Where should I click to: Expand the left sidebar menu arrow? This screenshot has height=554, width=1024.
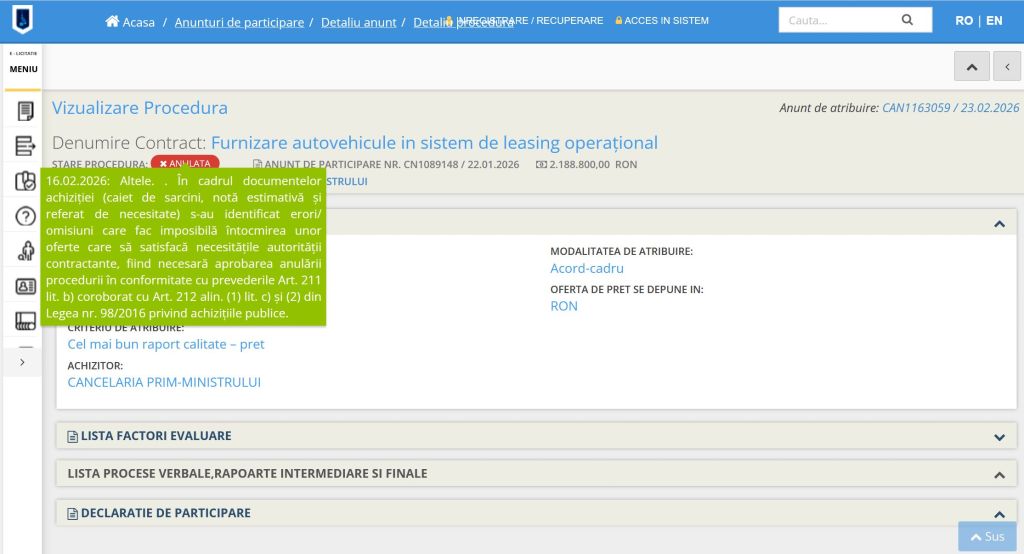point(22,362)
